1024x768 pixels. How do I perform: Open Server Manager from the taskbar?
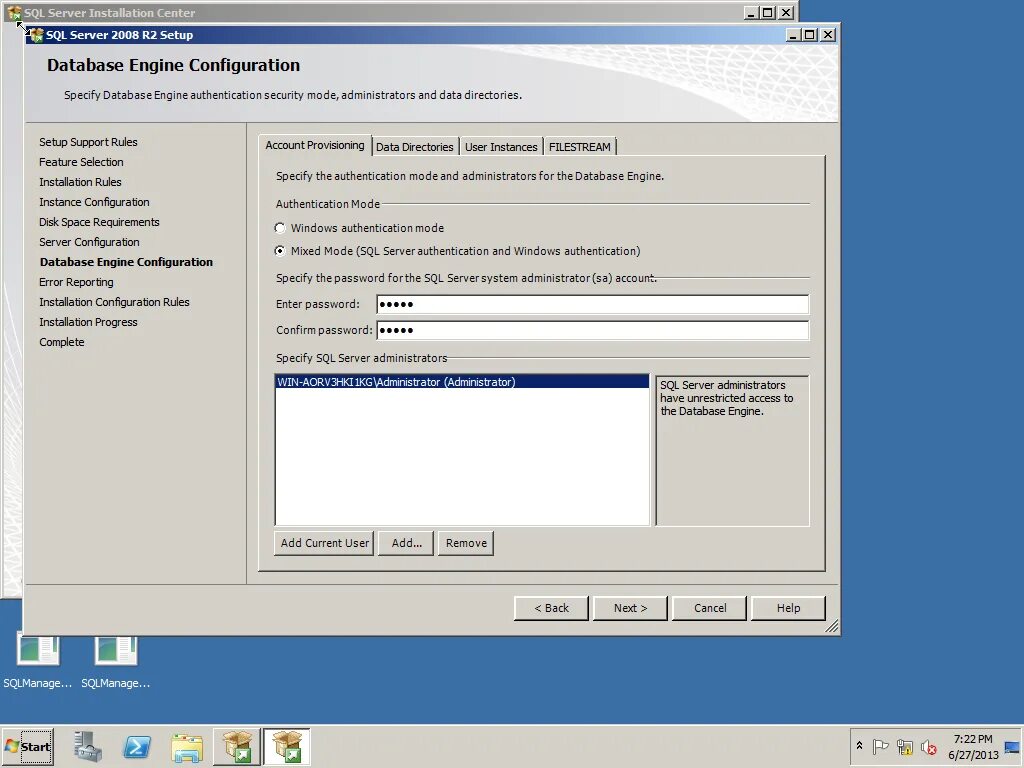tap(88, 747)
